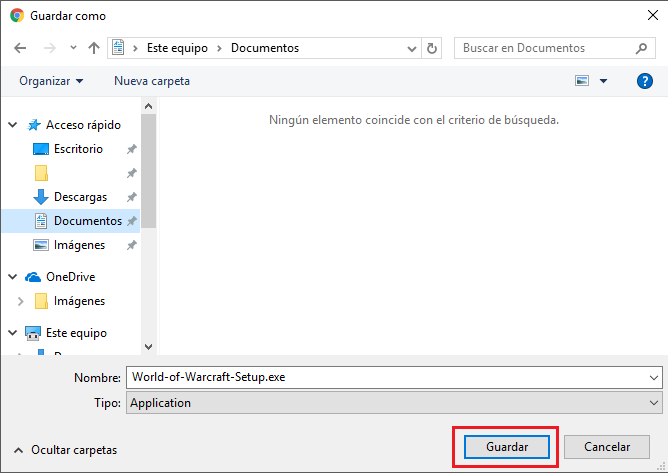
Task: Change the view with the view icon
Action: pyautogui.click(x=582, y=81)
